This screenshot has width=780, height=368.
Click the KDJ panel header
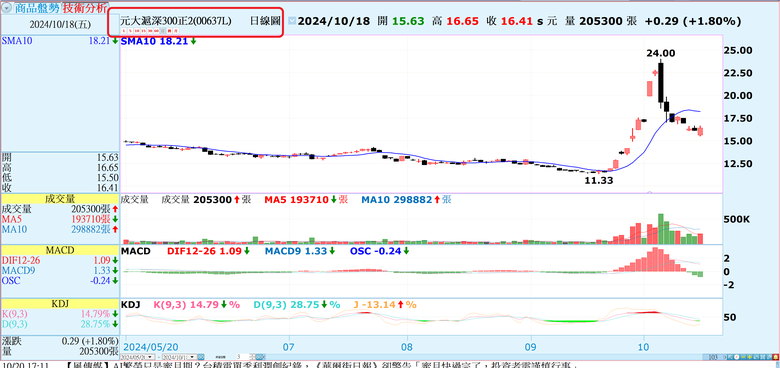(x=60, y=304)
